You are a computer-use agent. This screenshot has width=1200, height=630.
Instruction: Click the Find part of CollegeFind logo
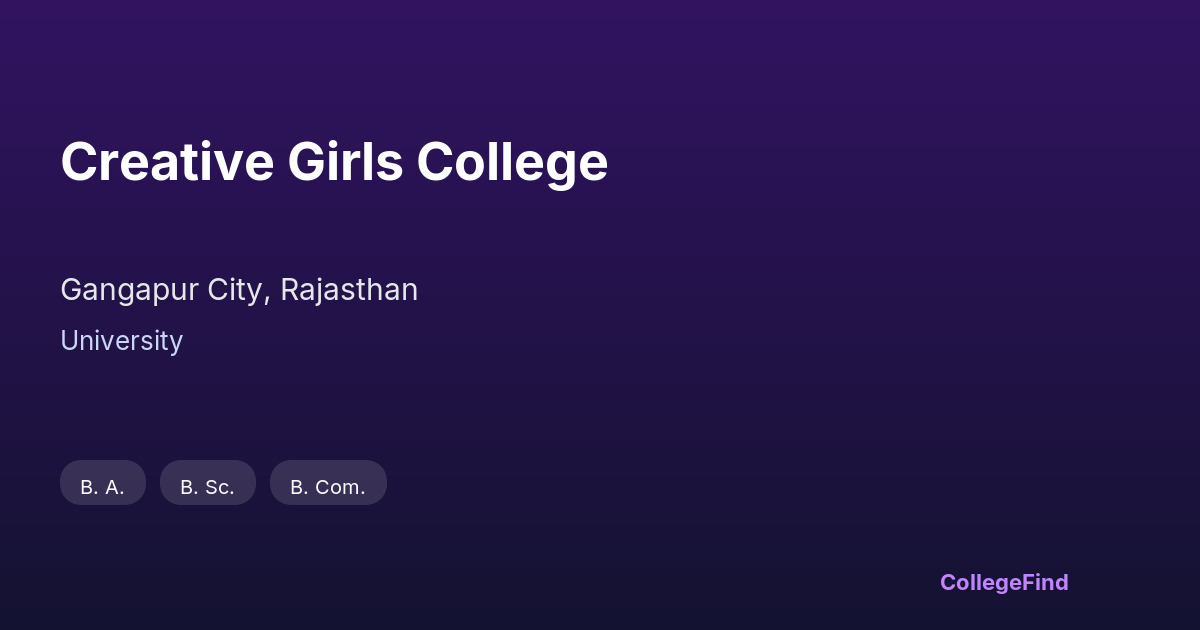tap(1046, 582)
